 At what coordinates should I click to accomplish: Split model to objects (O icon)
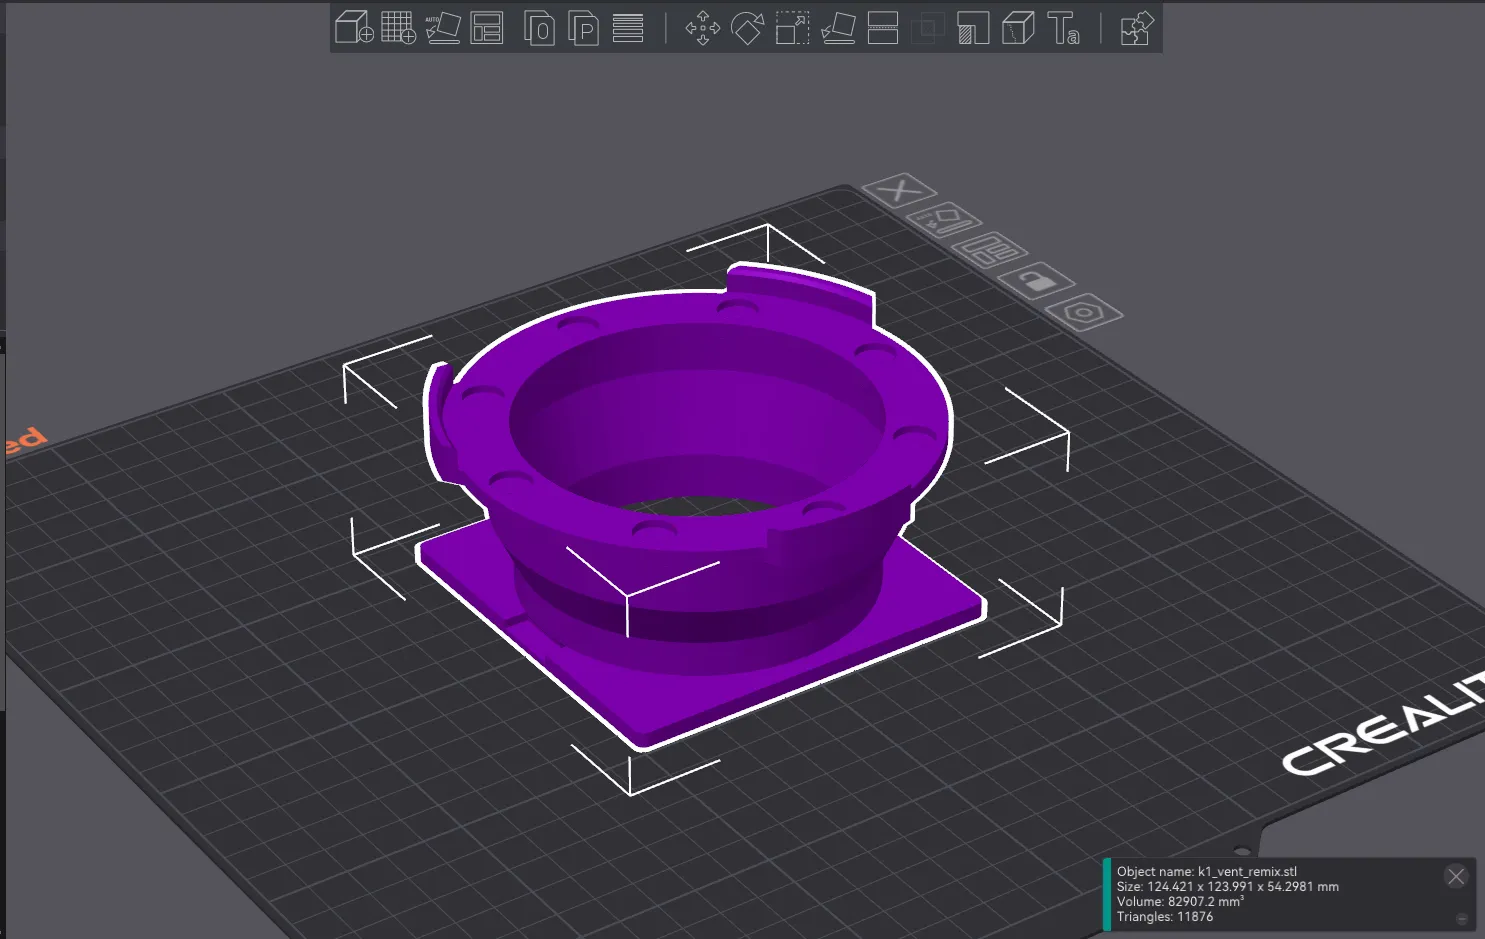pyautogui.click(x=539, y=27)
